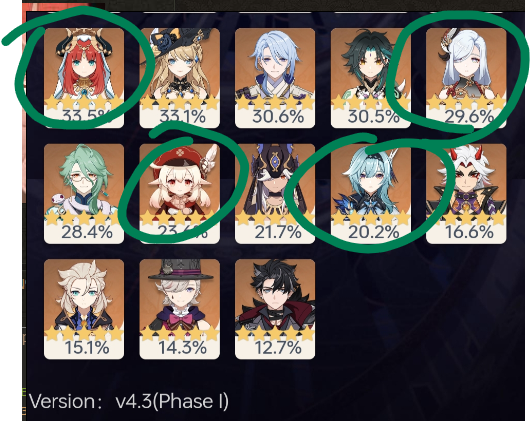This screenshot has width=530, height=421.
Task: Click the black-haired character card at 12.7%
Action: click(x=275, y=309)
